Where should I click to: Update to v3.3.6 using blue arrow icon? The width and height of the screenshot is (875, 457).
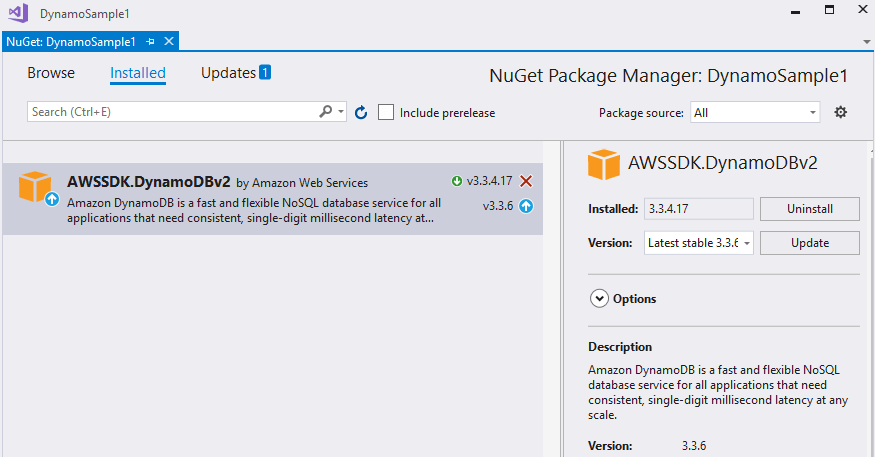(526, 206)
